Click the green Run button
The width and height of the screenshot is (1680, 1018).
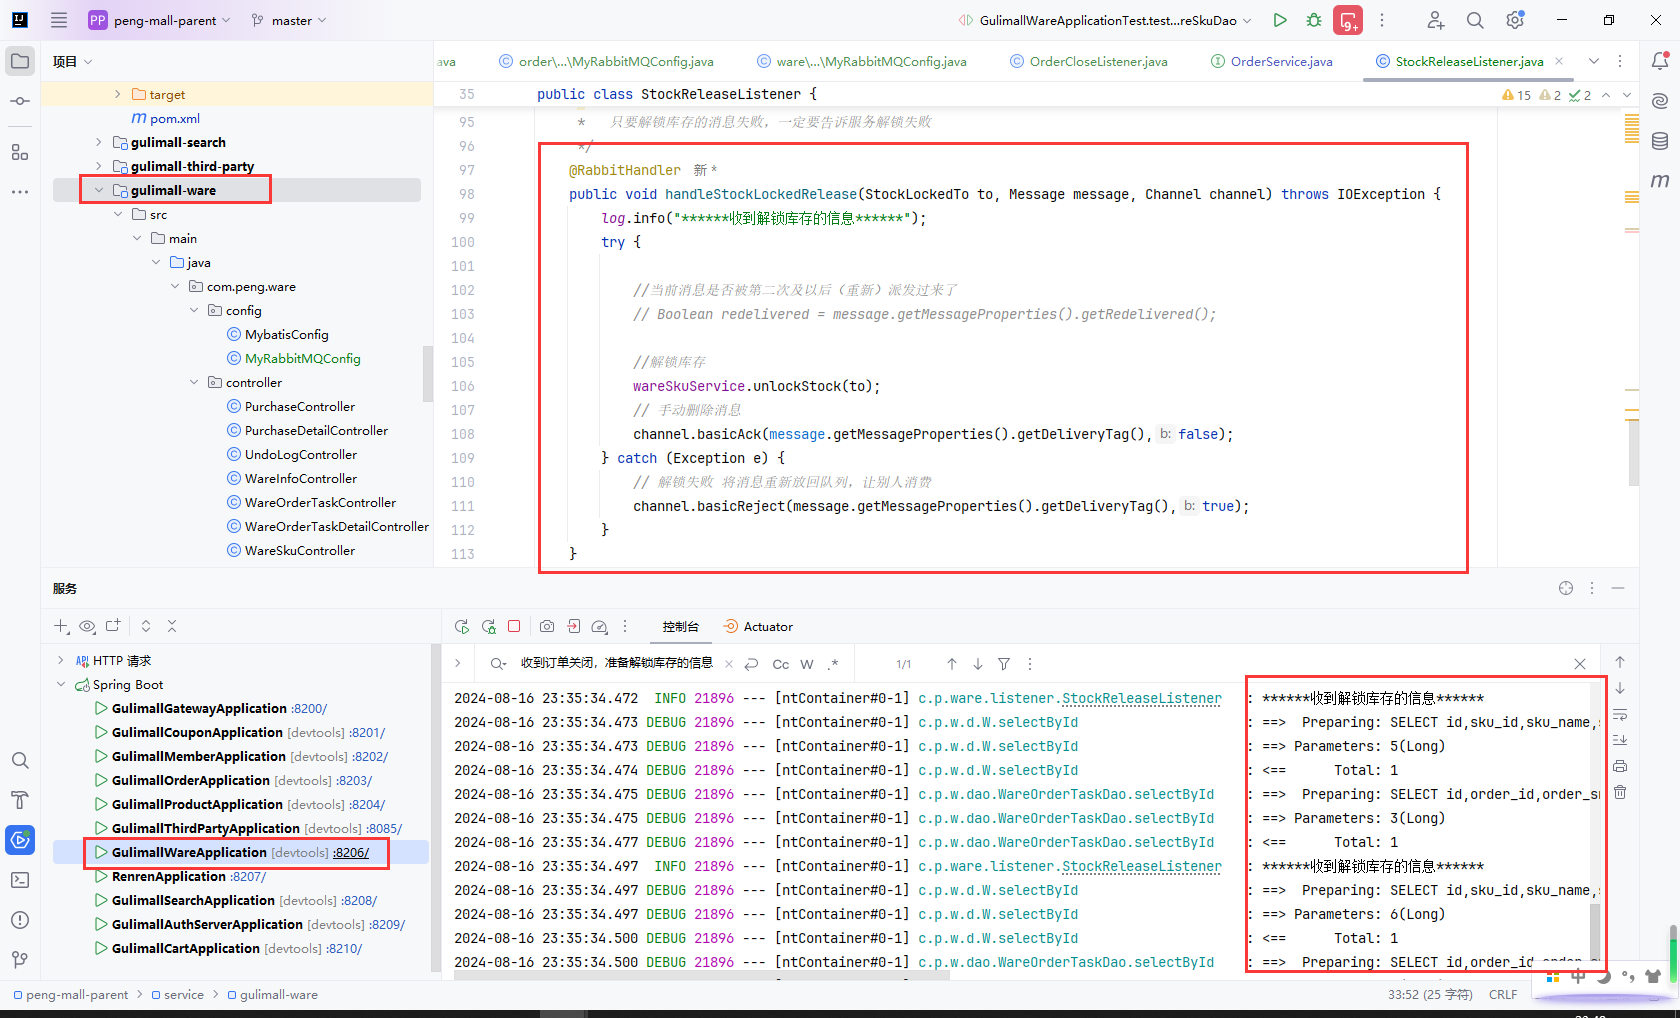coord(1280,20)
